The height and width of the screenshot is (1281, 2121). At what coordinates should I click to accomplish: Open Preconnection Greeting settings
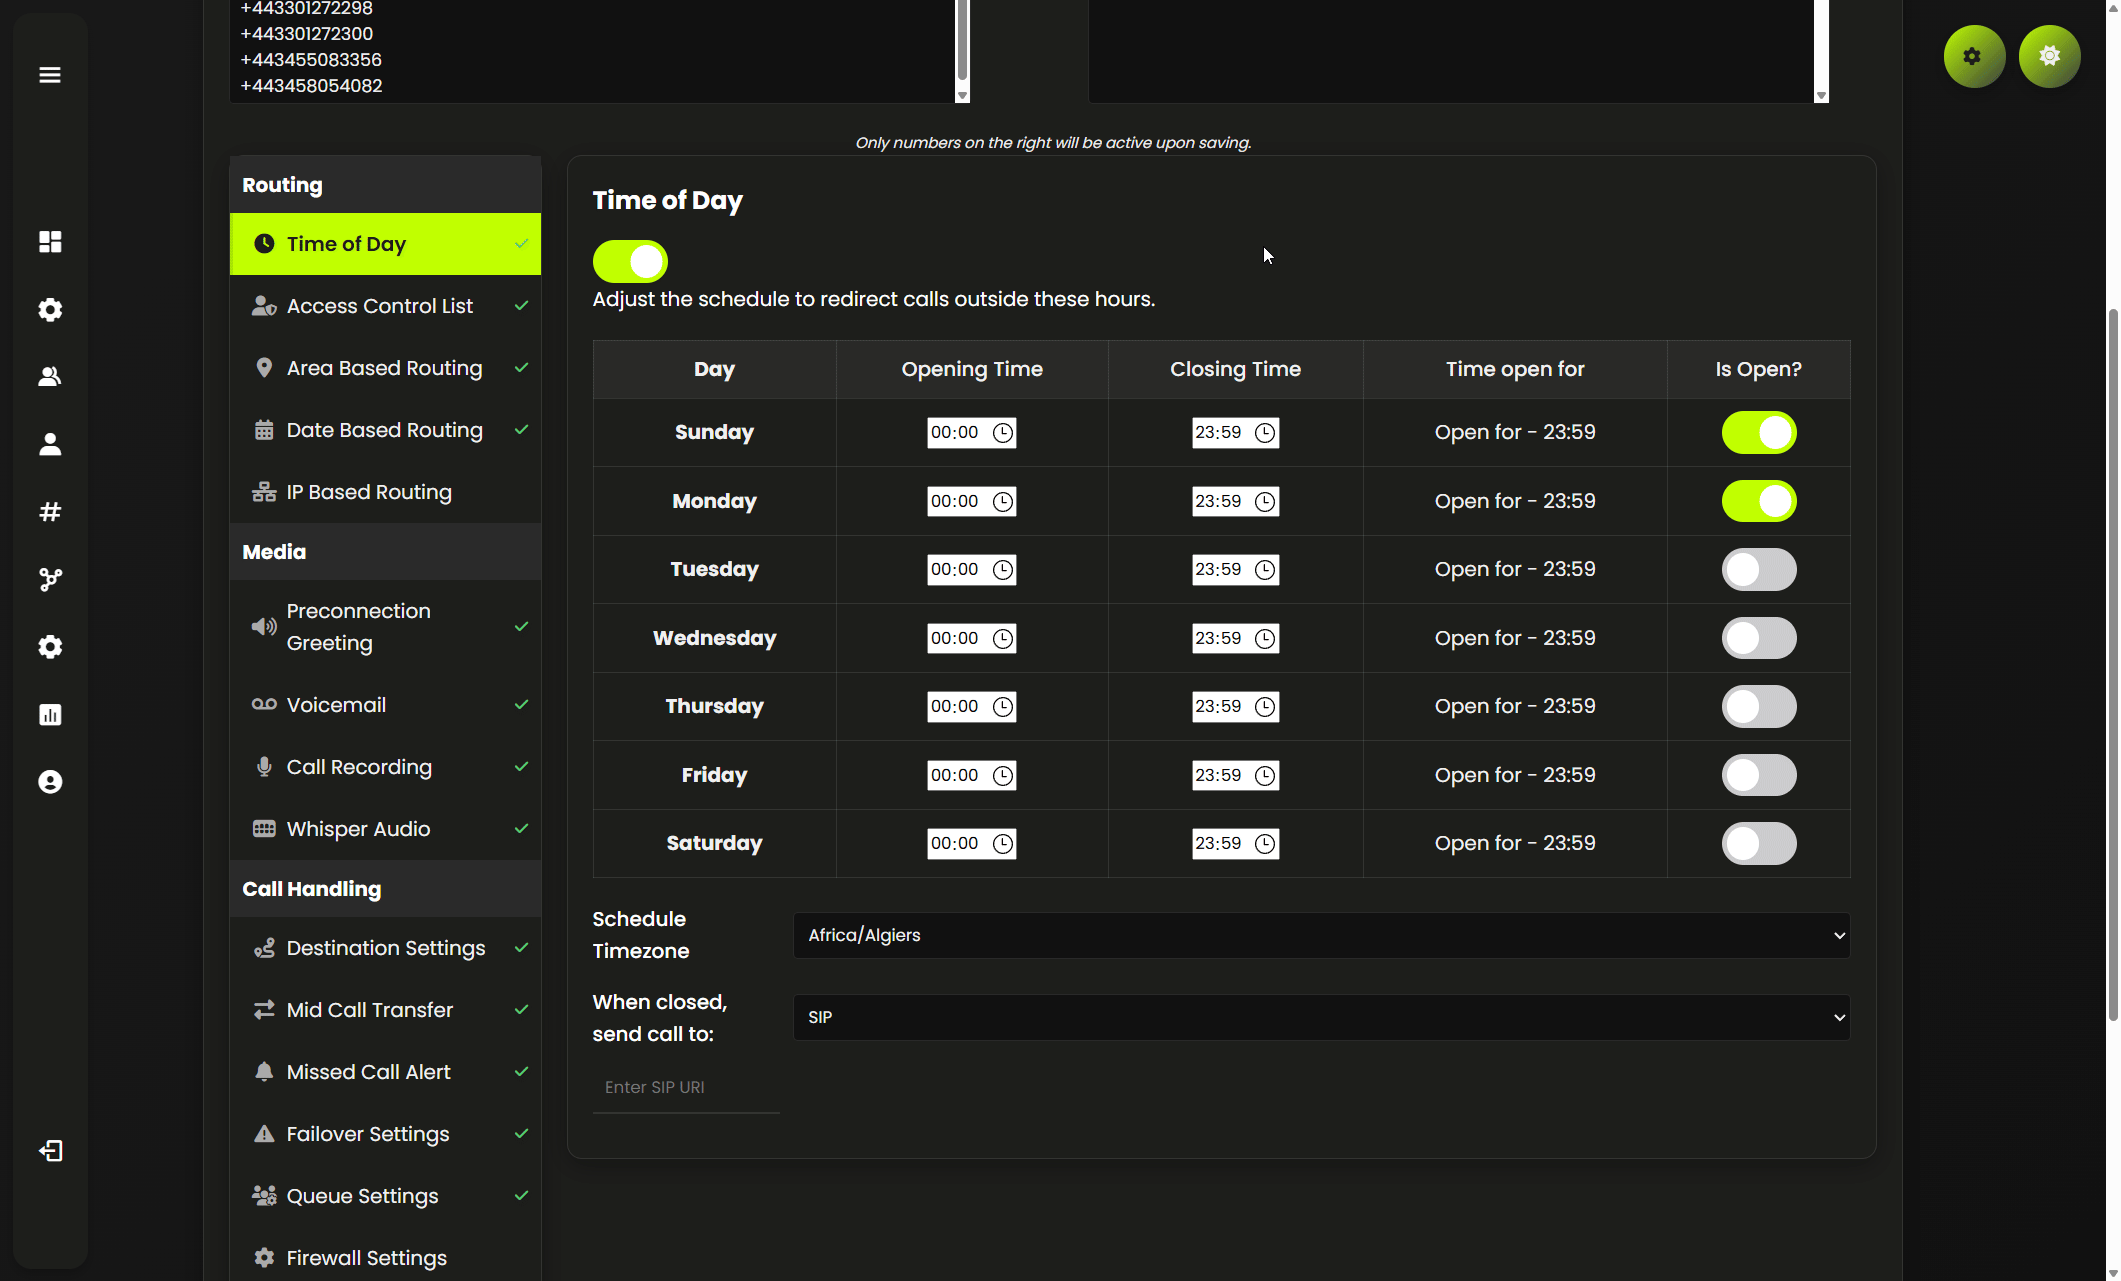385,627
